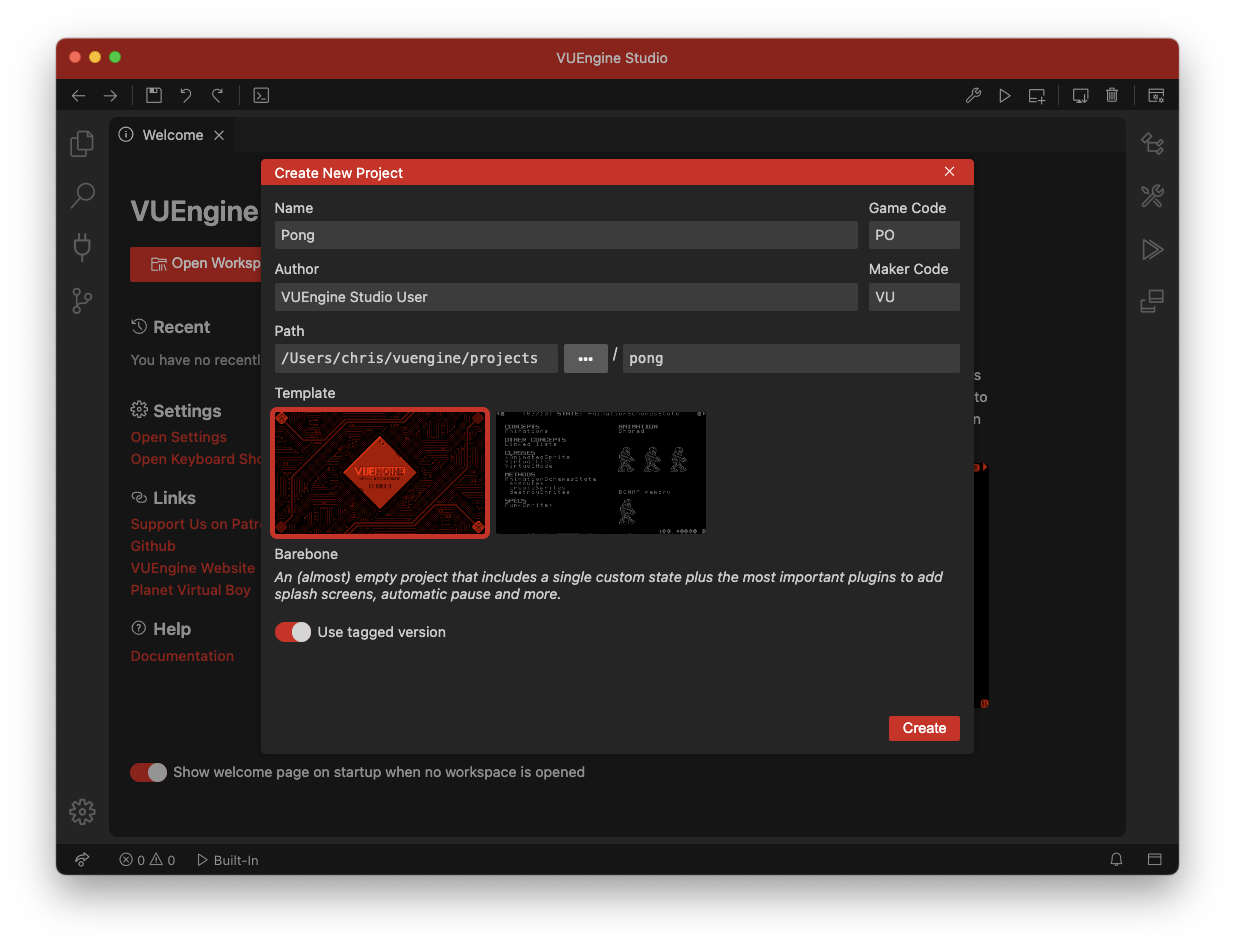Image resolution: width=1235 pixels, height=949 pixels.
Task: Click the Name field containing Pong
Action: tap(566, 235)
